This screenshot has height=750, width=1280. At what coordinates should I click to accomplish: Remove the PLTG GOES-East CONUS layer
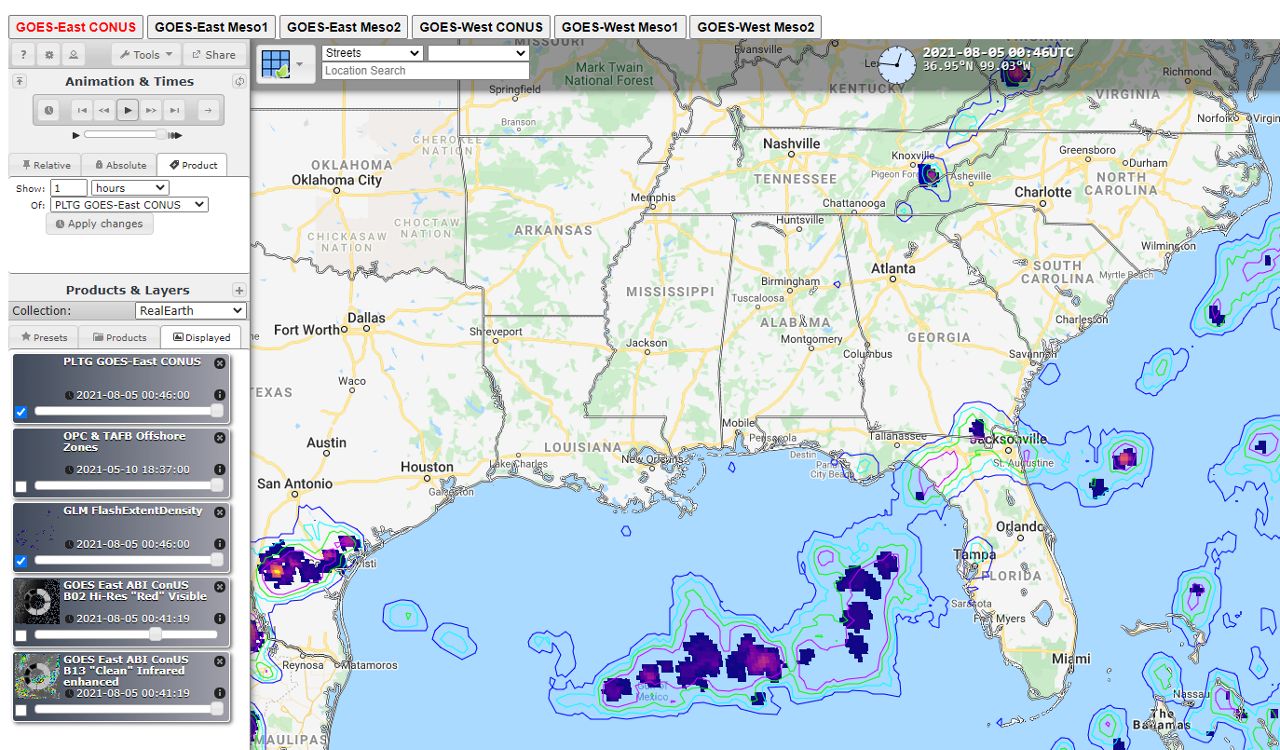pos(220,363)
